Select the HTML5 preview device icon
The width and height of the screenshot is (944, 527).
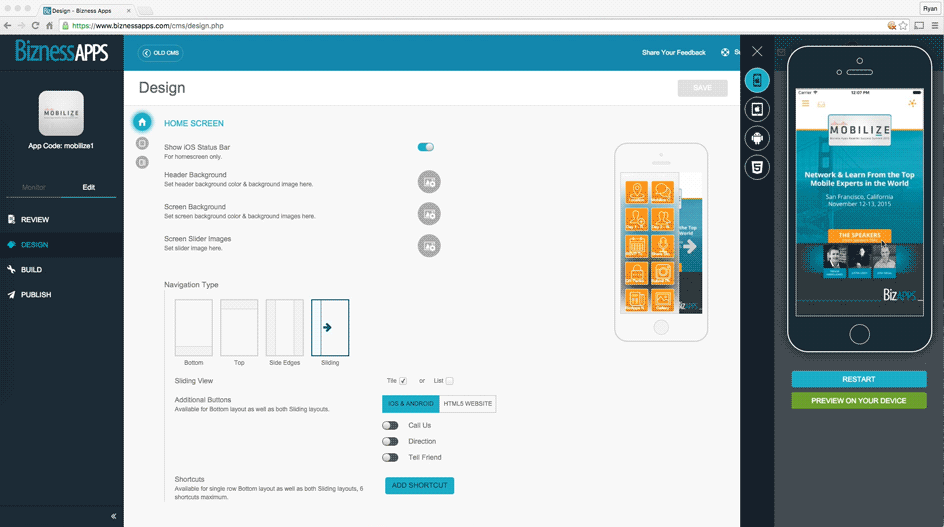click(757, 167)
